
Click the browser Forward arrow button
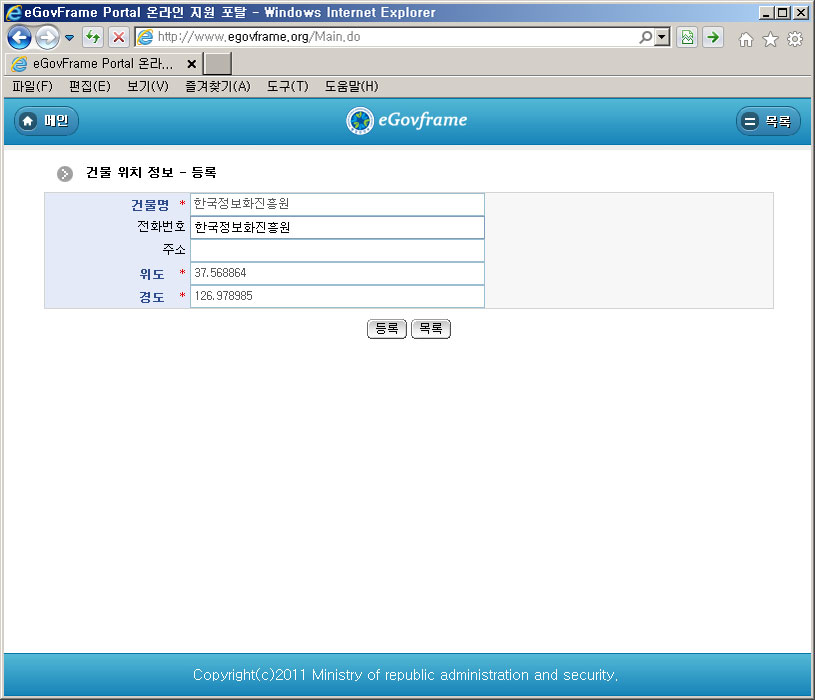[47, 38]
